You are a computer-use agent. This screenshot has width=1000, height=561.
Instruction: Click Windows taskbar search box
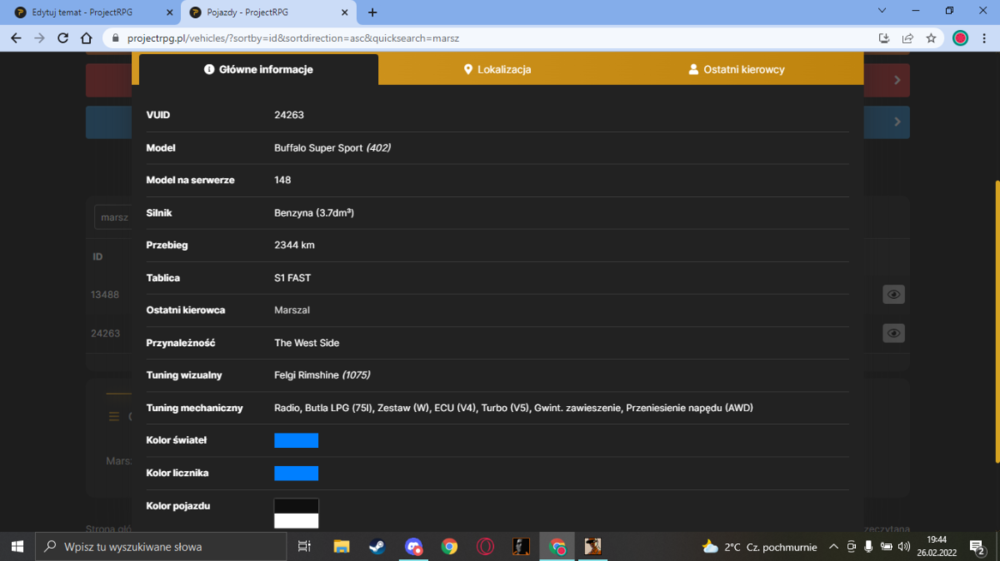(x=161, y=546)
